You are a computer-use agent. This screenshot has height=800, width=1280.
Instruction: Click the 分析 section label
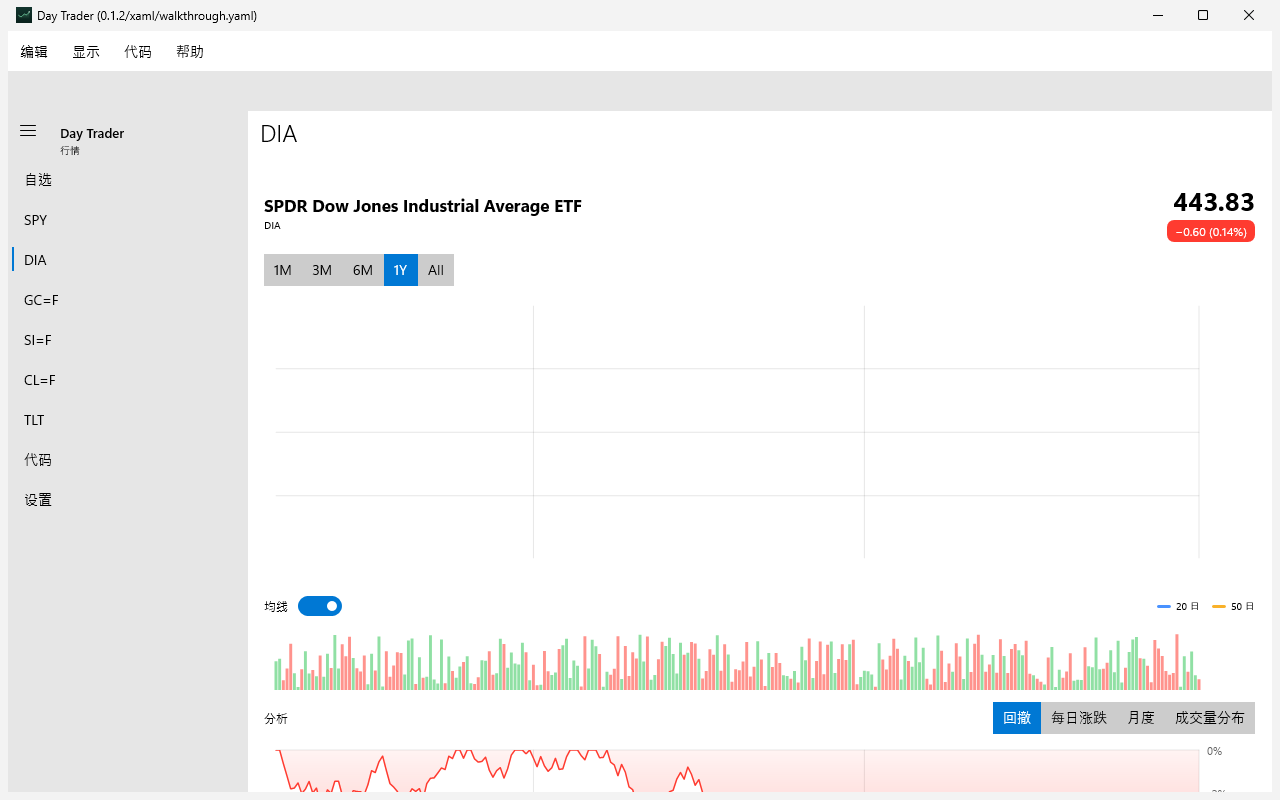(276, 719)
